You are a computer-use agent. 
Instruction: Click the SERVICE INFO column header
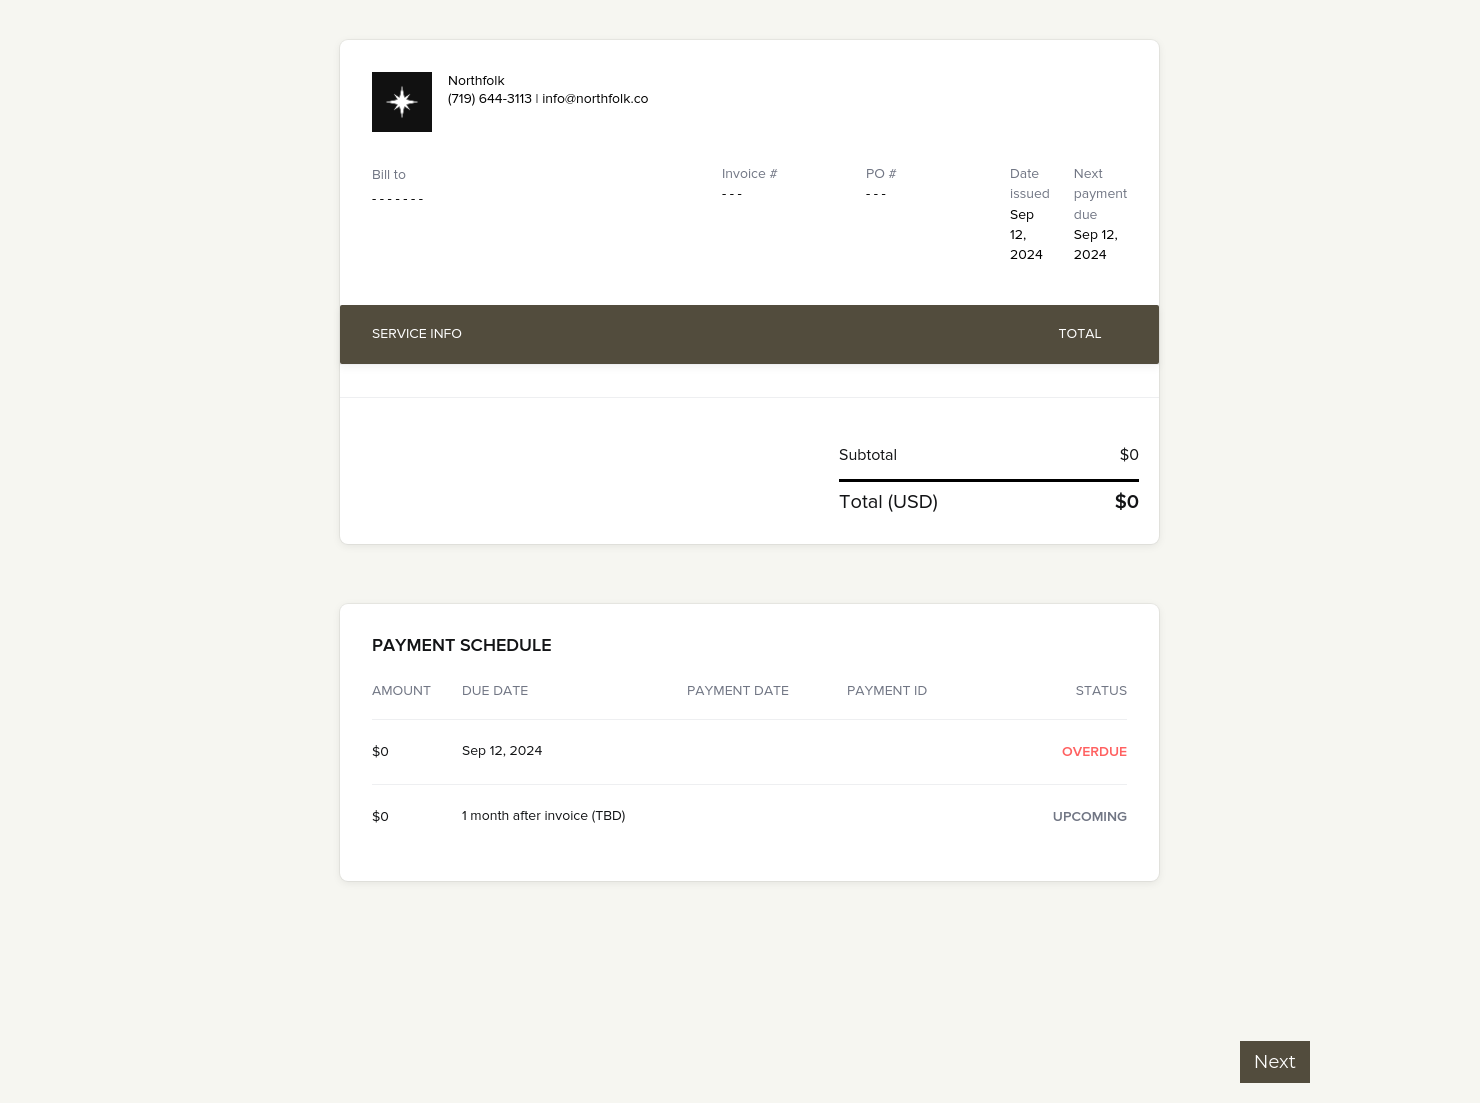tap(417, 334)
